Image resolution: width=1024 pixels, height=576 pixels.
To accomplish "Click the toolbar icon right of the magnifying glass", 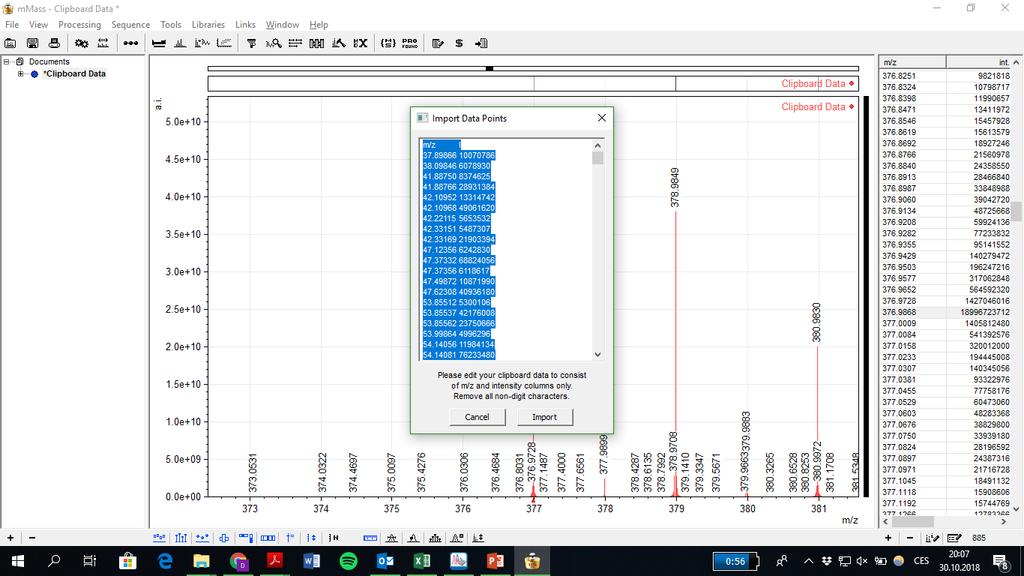I will tap(295, 43).
